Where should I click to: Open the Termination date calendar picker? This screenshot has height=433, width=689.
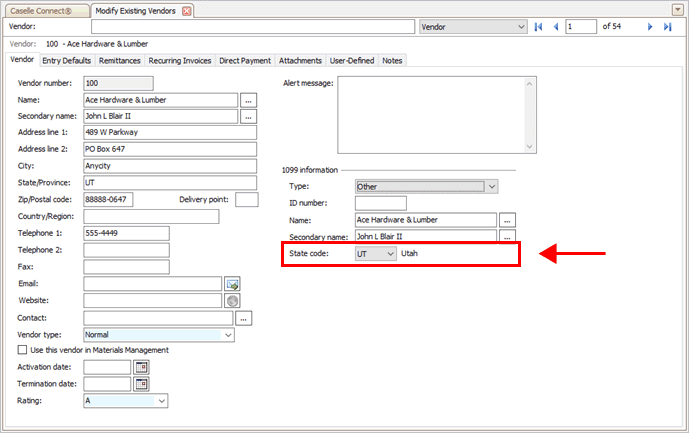(141, 384)
